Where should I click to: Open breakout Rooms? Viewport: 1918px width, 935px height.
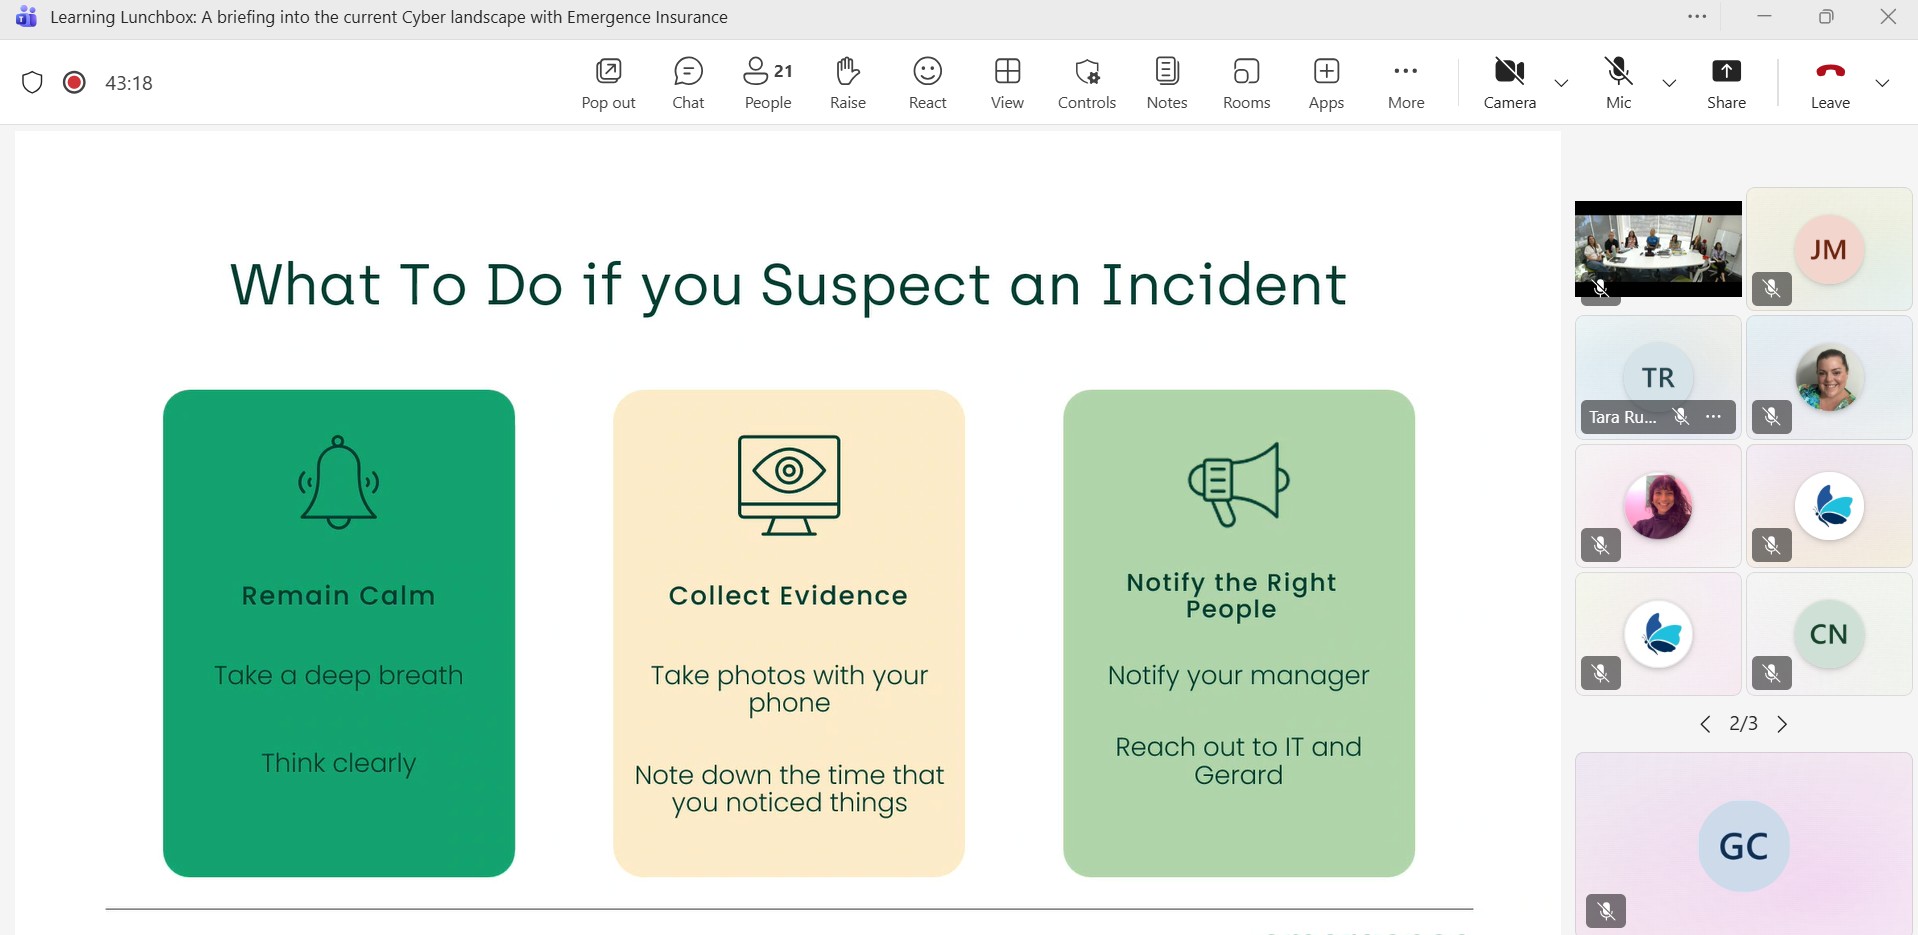coord(1246,83)
